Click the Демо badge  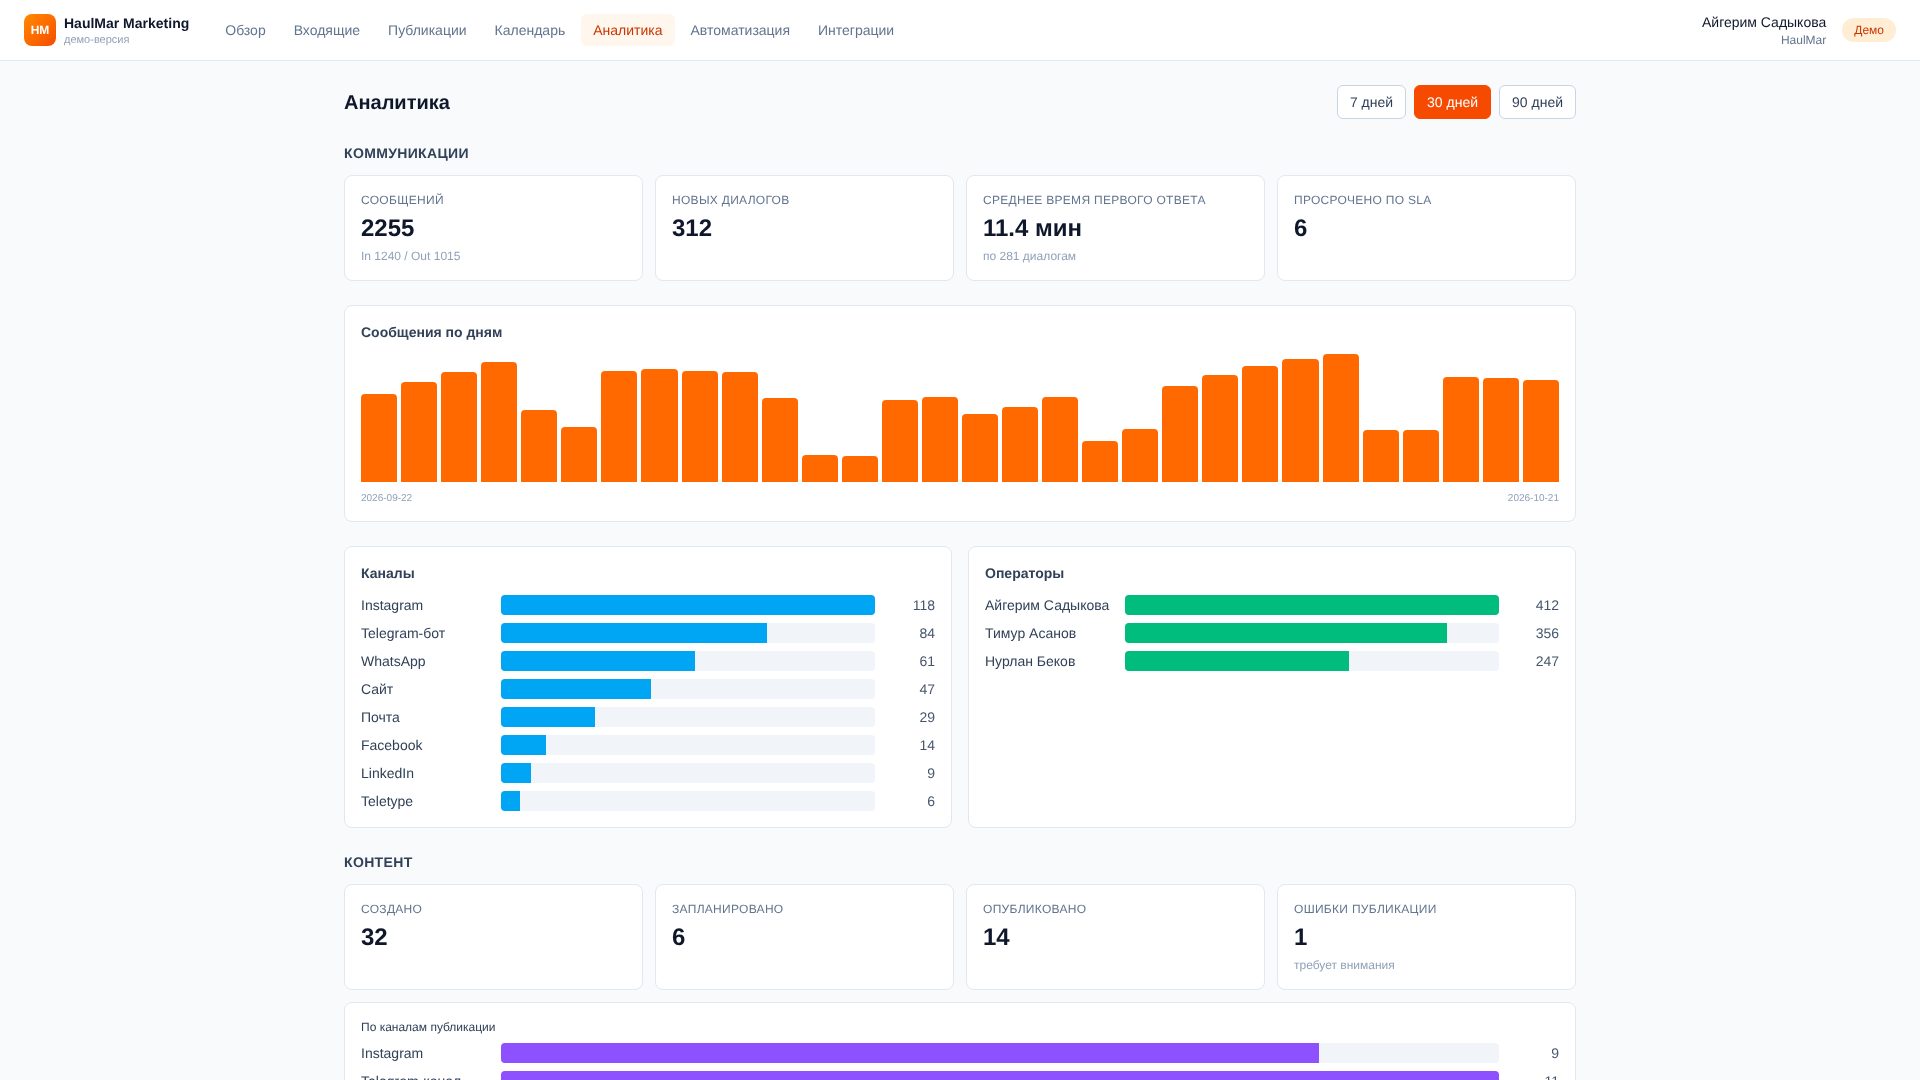tap(1868, 30)
